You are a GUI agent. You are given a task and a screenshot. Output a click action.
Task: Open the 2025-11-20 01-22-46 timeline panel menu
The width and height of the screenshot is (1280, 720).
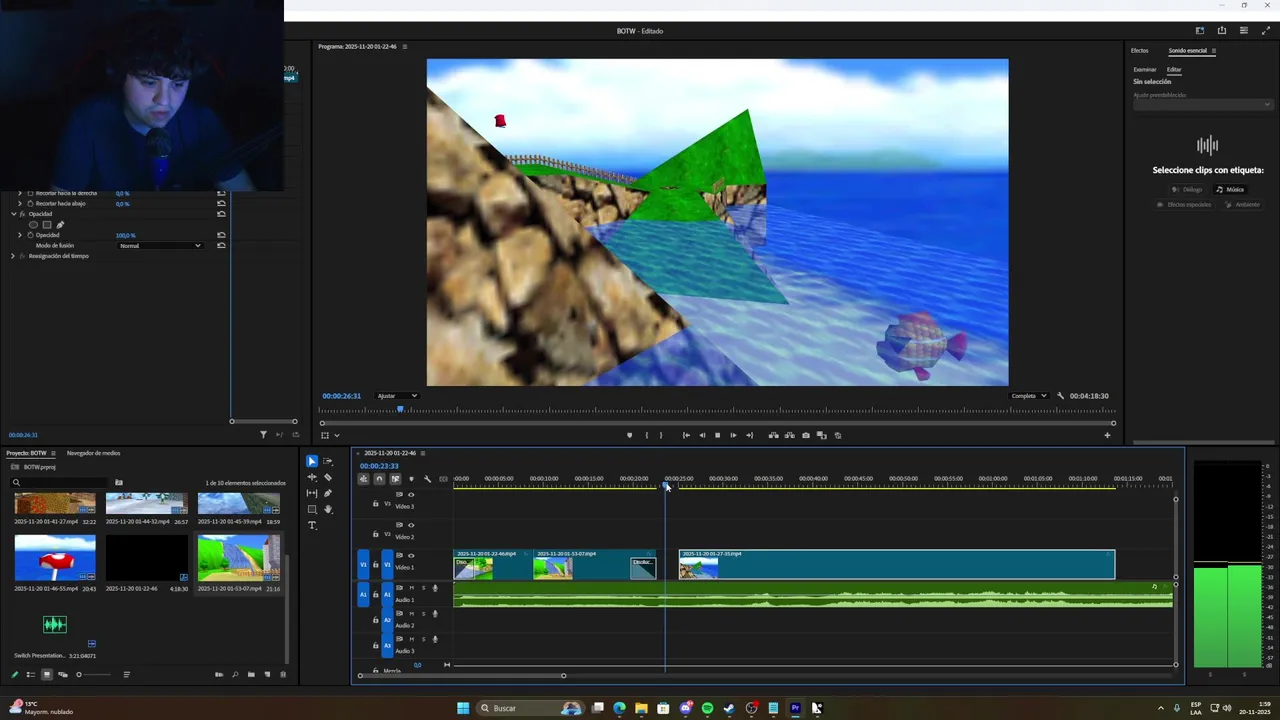423,453
